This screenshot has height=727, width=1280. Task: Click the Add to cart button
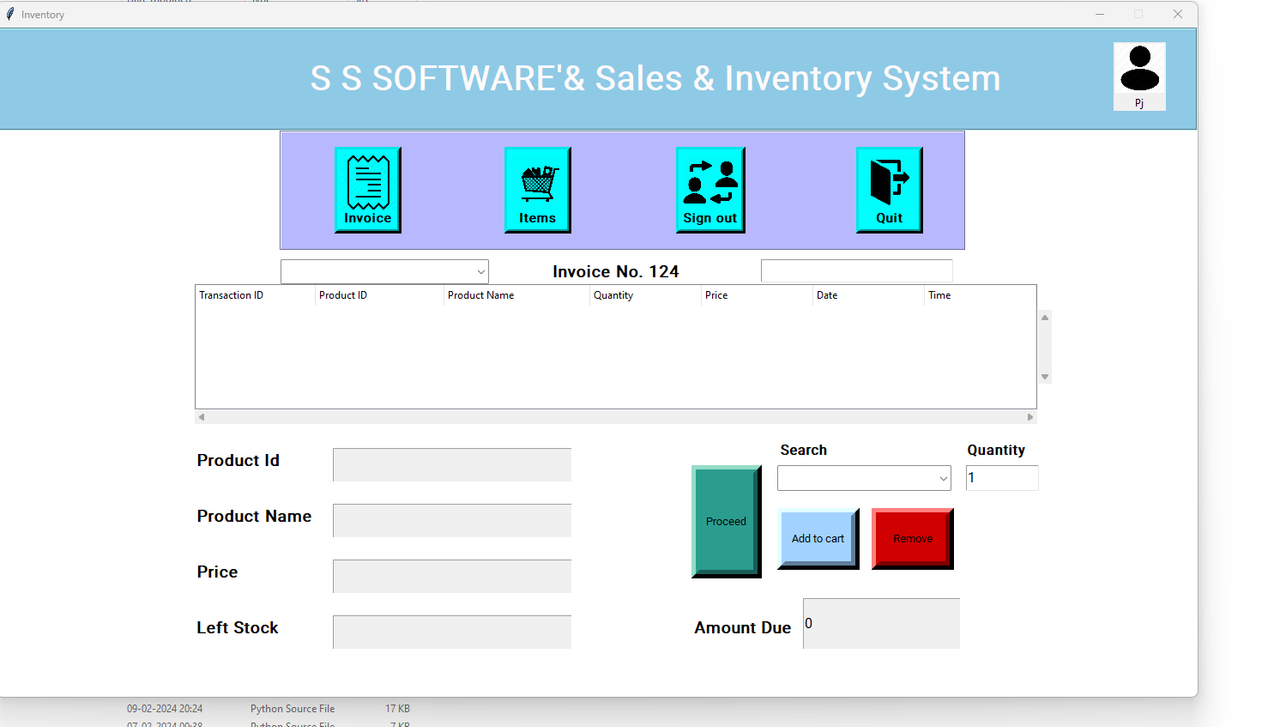818,539
